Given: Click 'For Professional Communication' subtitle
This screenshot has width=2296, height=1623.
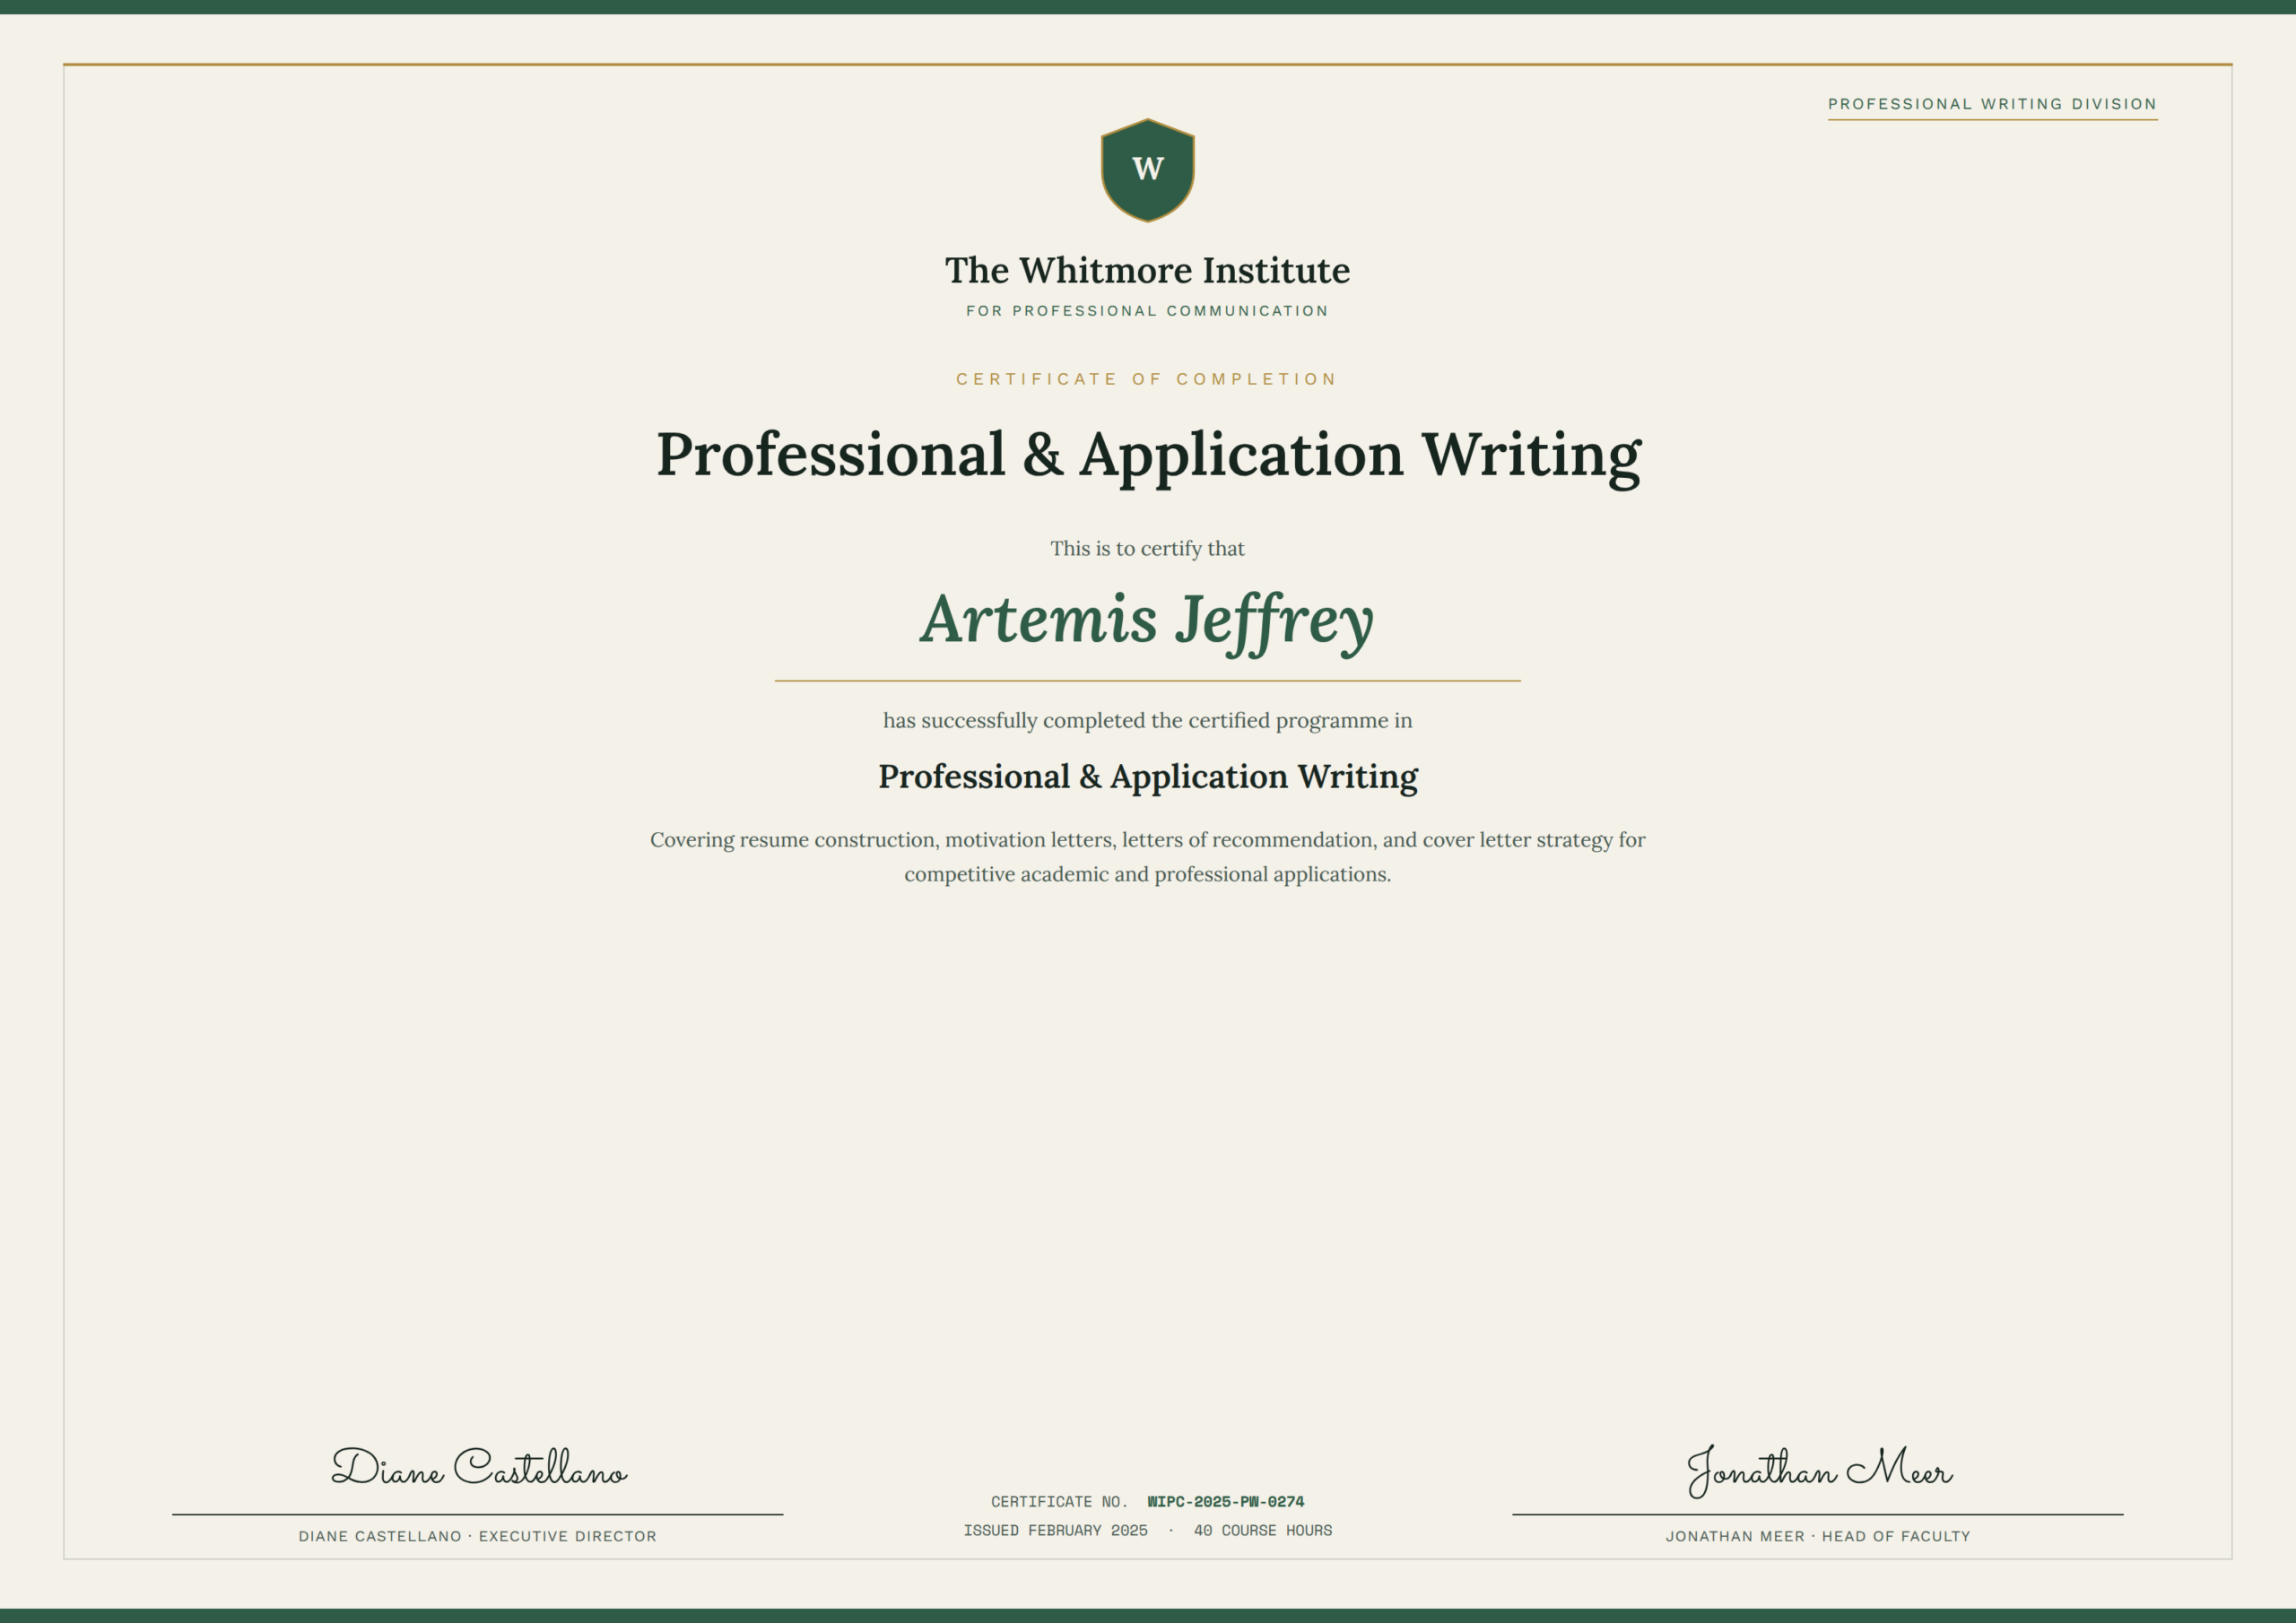Looking at the screenshot, I should 1147,311.
